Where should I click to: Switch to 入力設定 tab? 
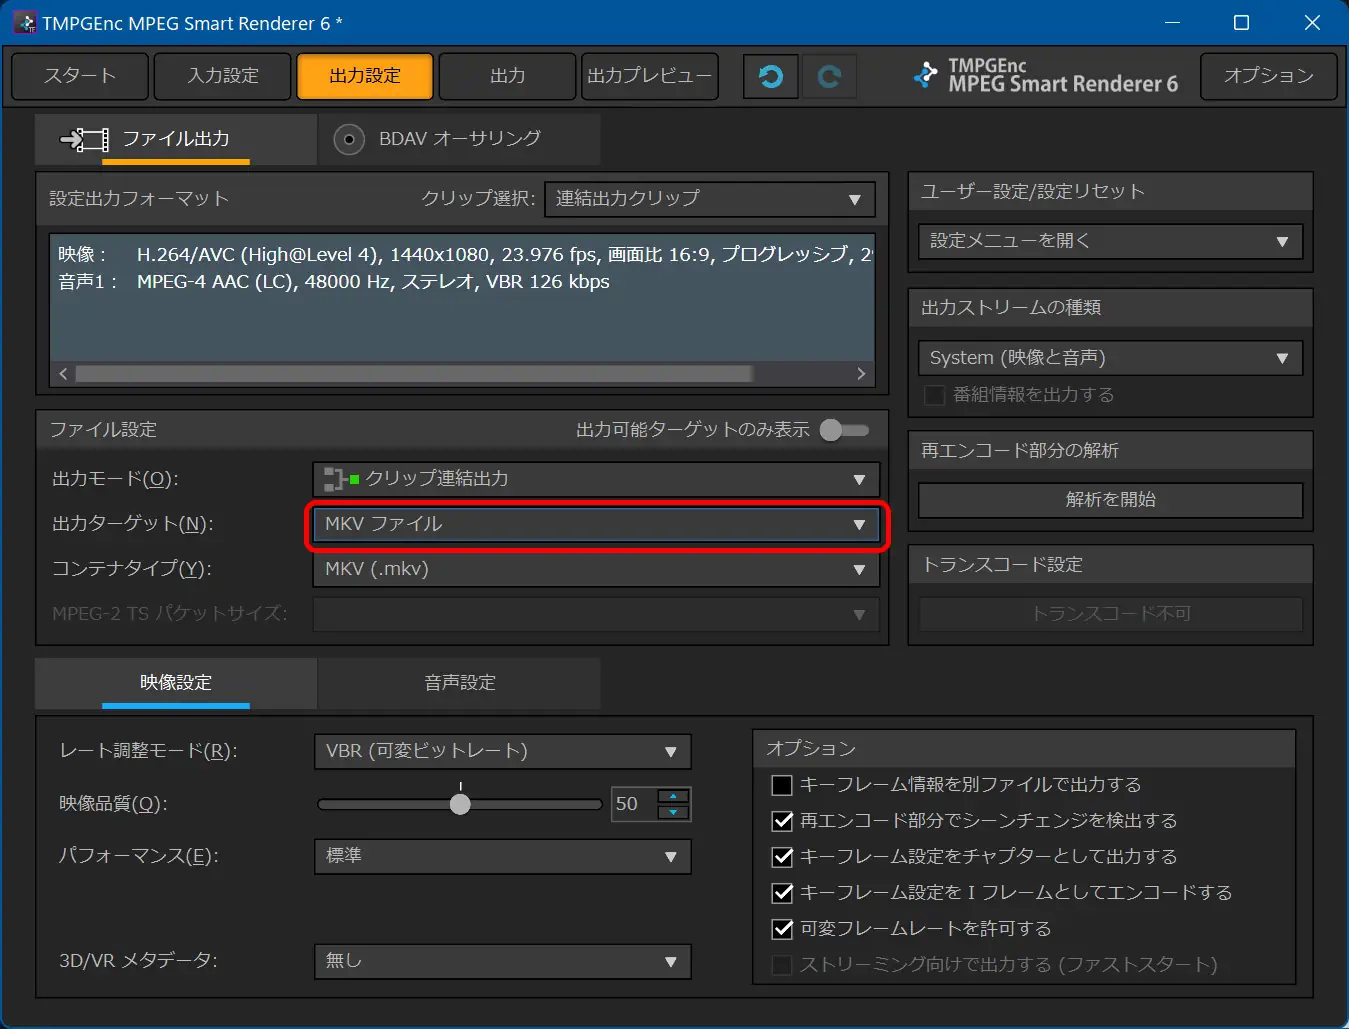click(223, 76)
